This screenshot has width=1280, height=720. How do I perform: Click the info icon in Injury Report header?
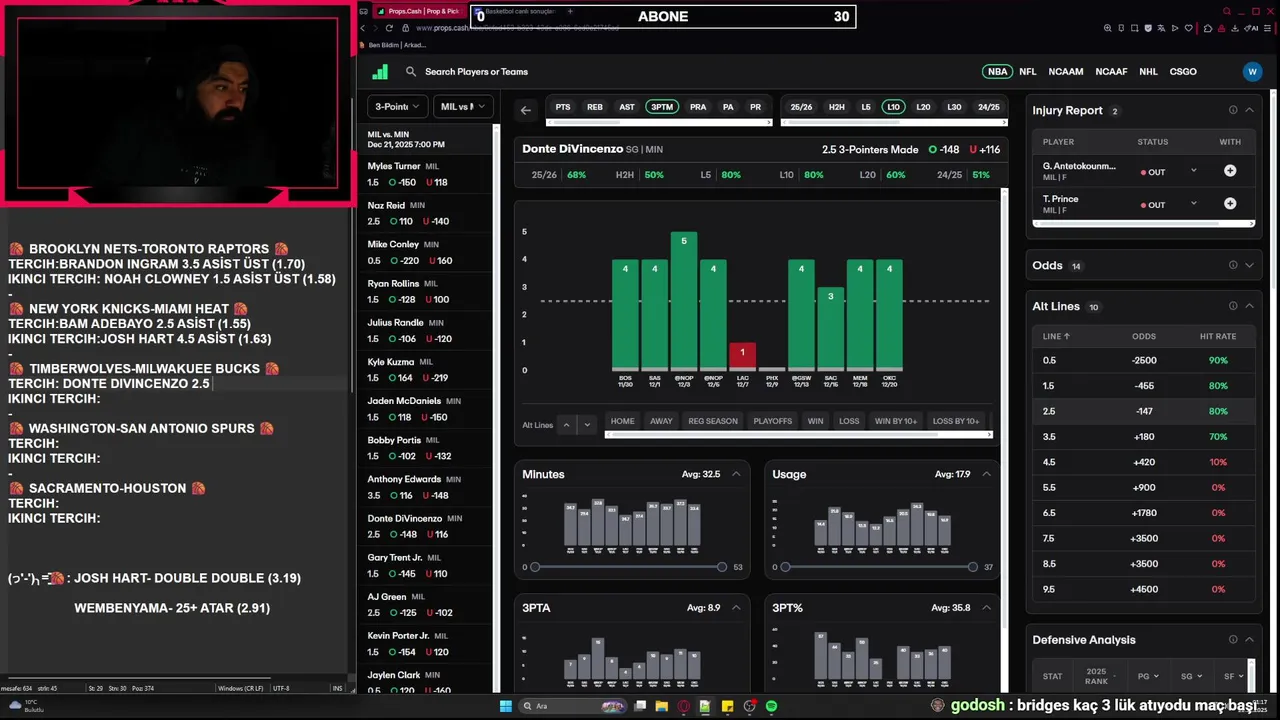1233,110
